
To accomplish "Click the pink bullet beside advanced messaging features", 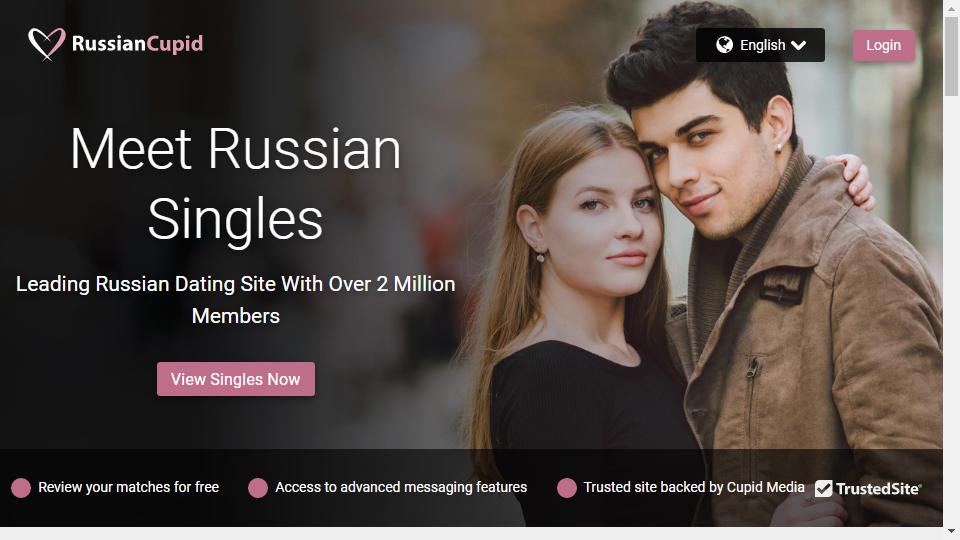I will click(x=258, y=487).
